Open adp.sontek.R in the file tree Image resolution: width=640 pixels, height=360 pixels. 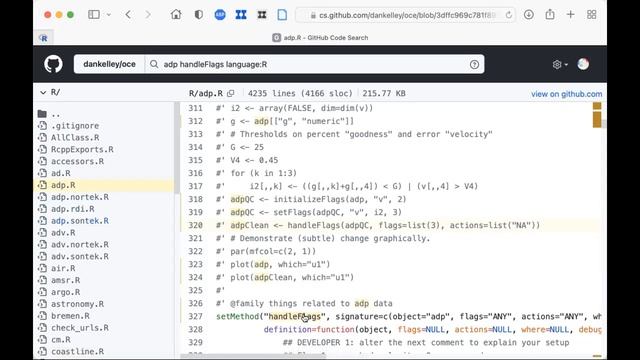(80, 220)
